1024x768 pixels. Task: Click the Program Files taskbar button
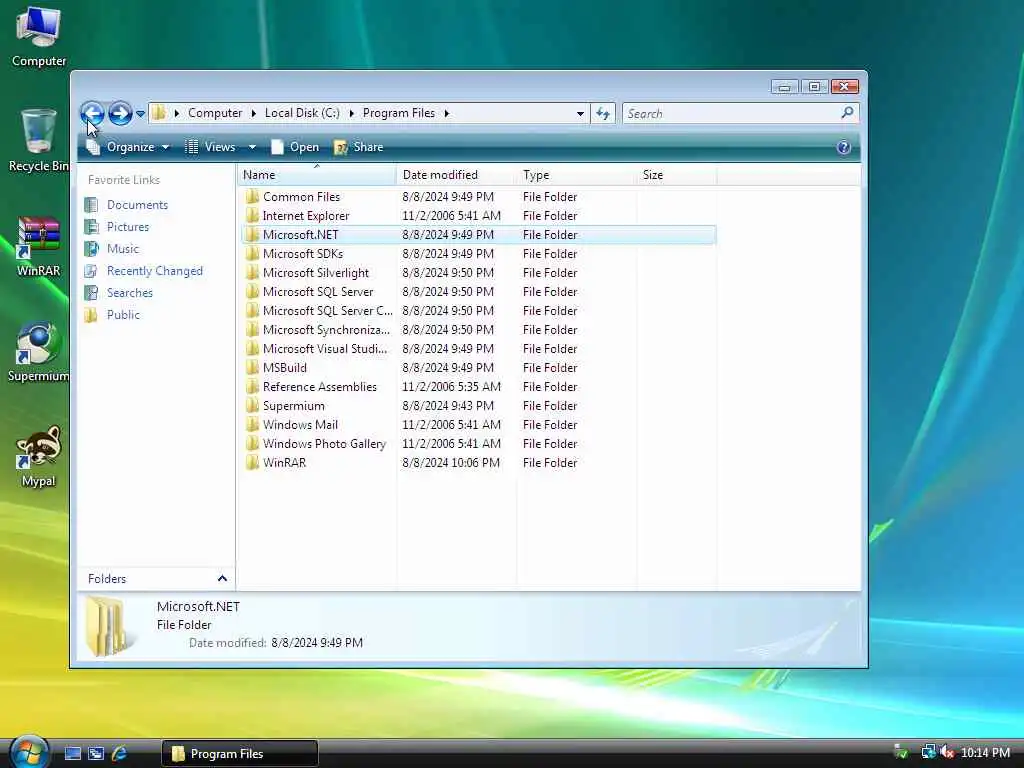(x=240, y=754)
